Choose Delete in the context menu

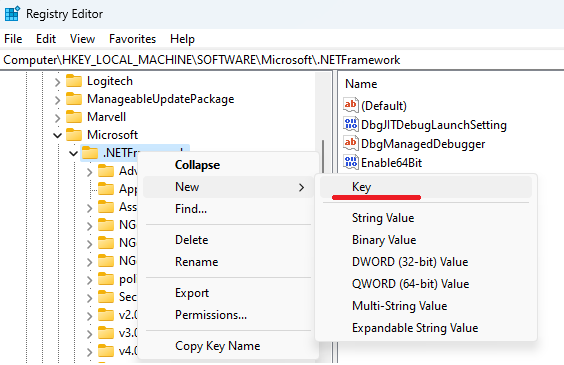228,240
